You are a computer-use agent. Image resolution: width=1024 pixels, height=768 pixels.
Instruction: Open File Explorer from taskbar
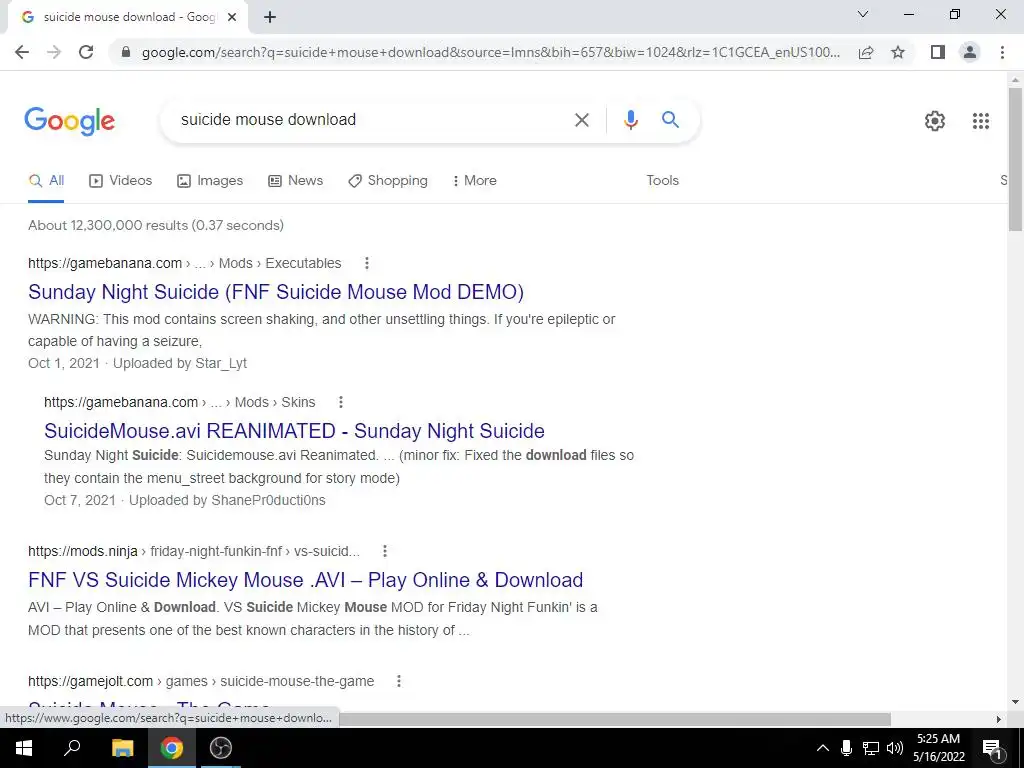pyautogui.click(x=122, y=748)
